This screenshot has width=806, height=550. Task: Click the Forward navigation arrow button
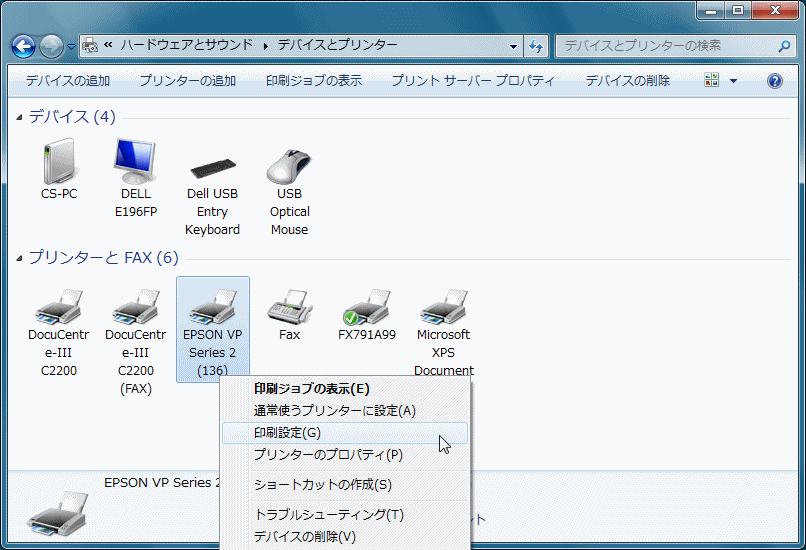click(x=51, y=46)
